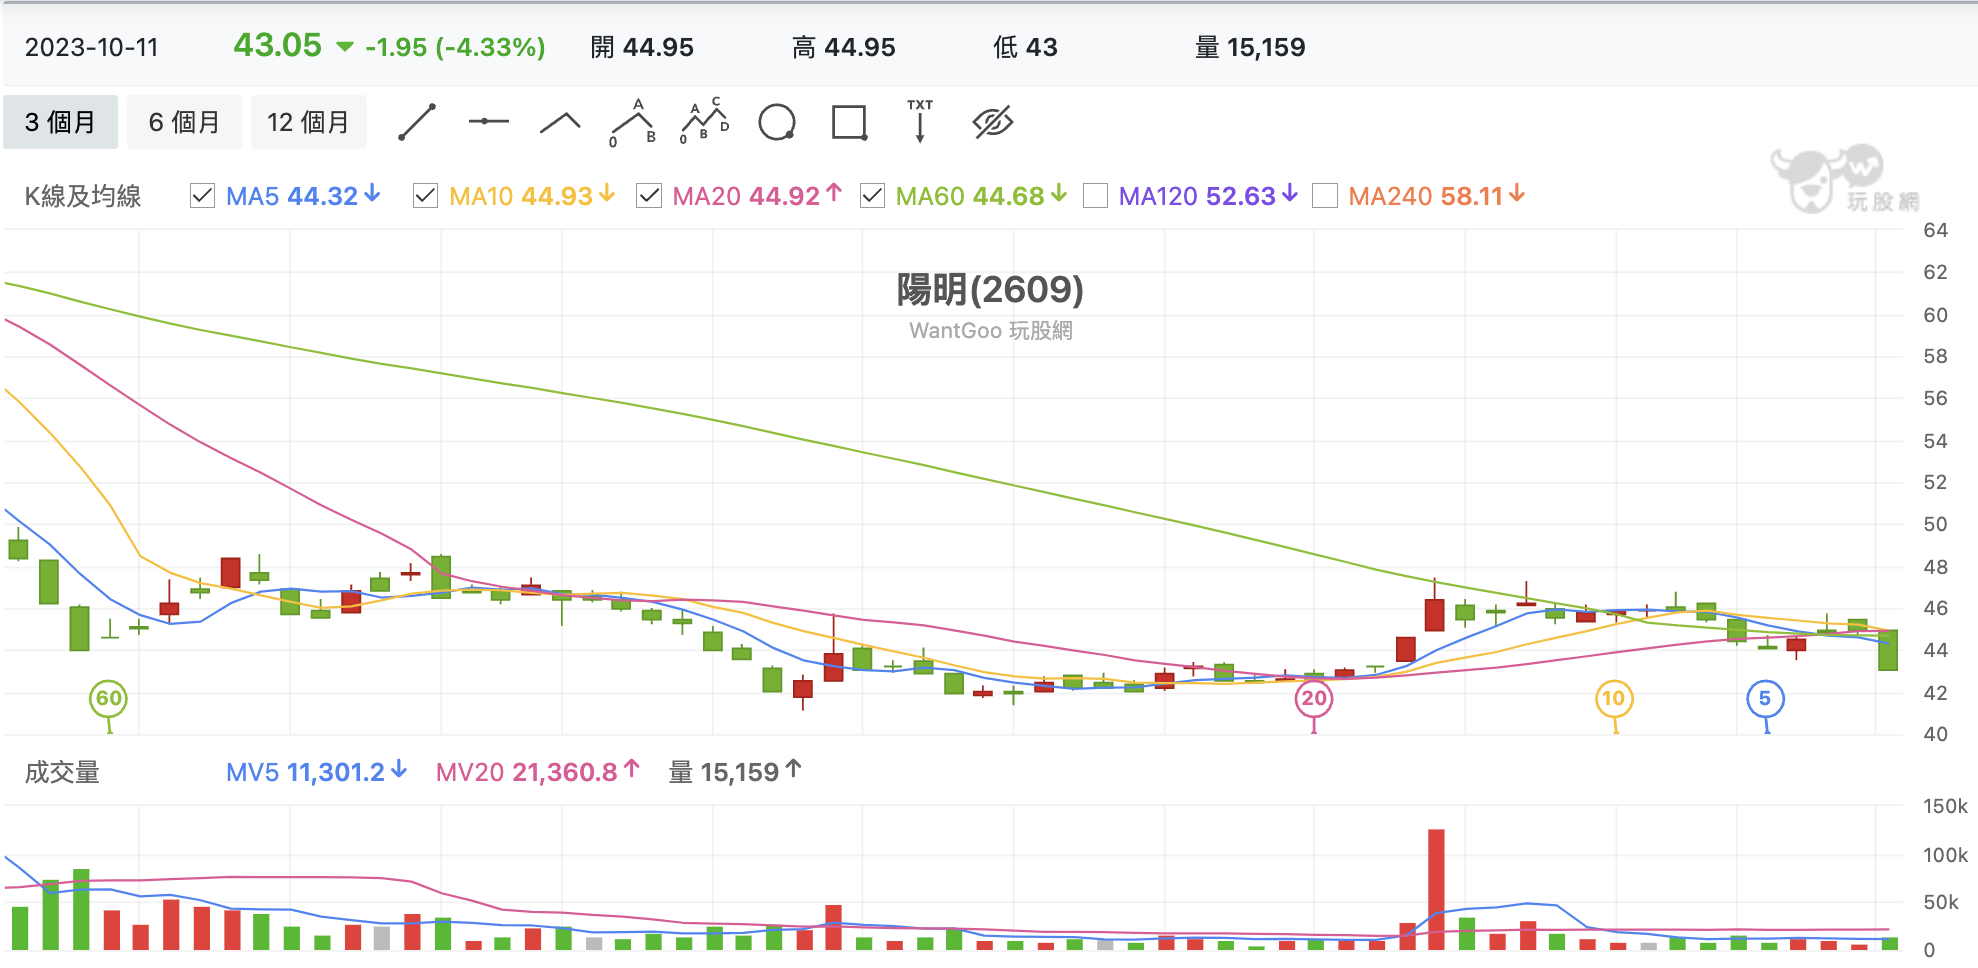Choose the angle line drawing tool

[x=560, y=123]
